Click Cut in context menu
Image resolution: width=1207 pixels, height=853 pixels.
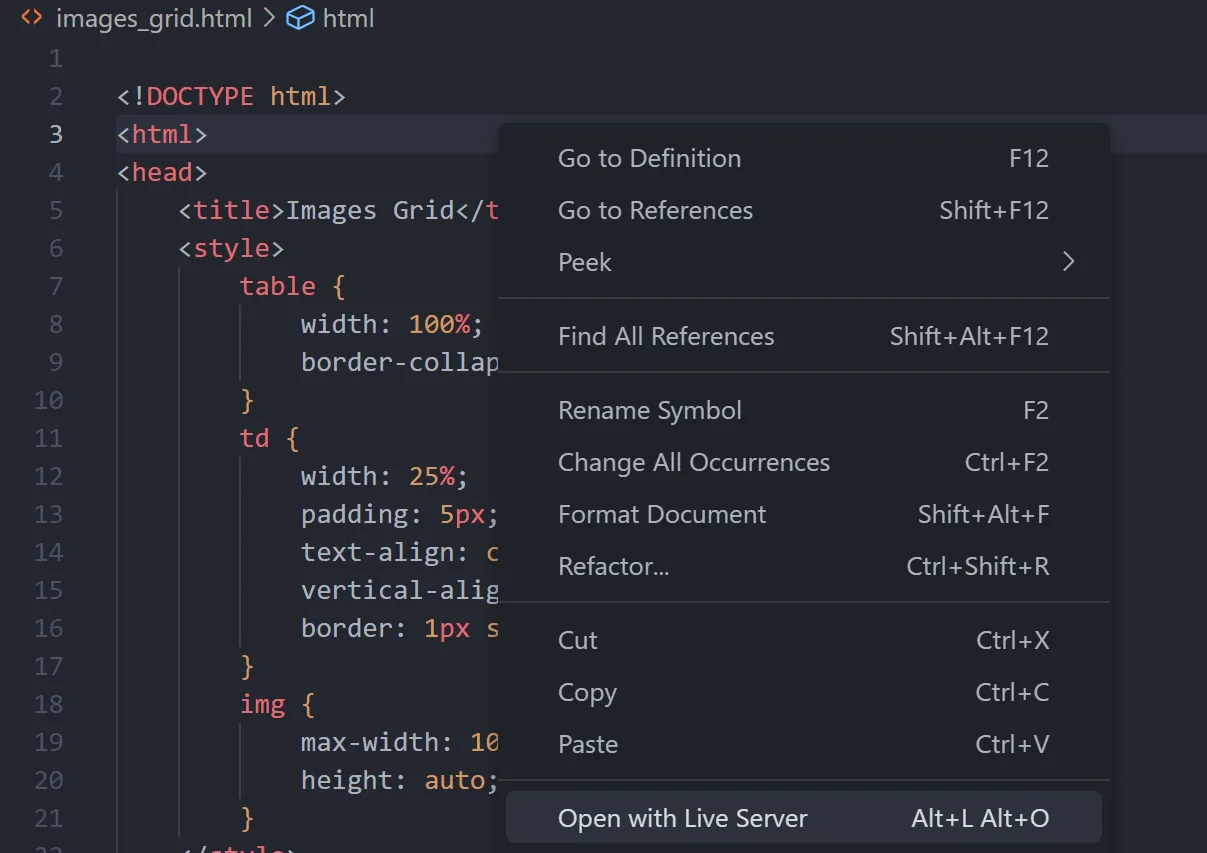point(578,640)
